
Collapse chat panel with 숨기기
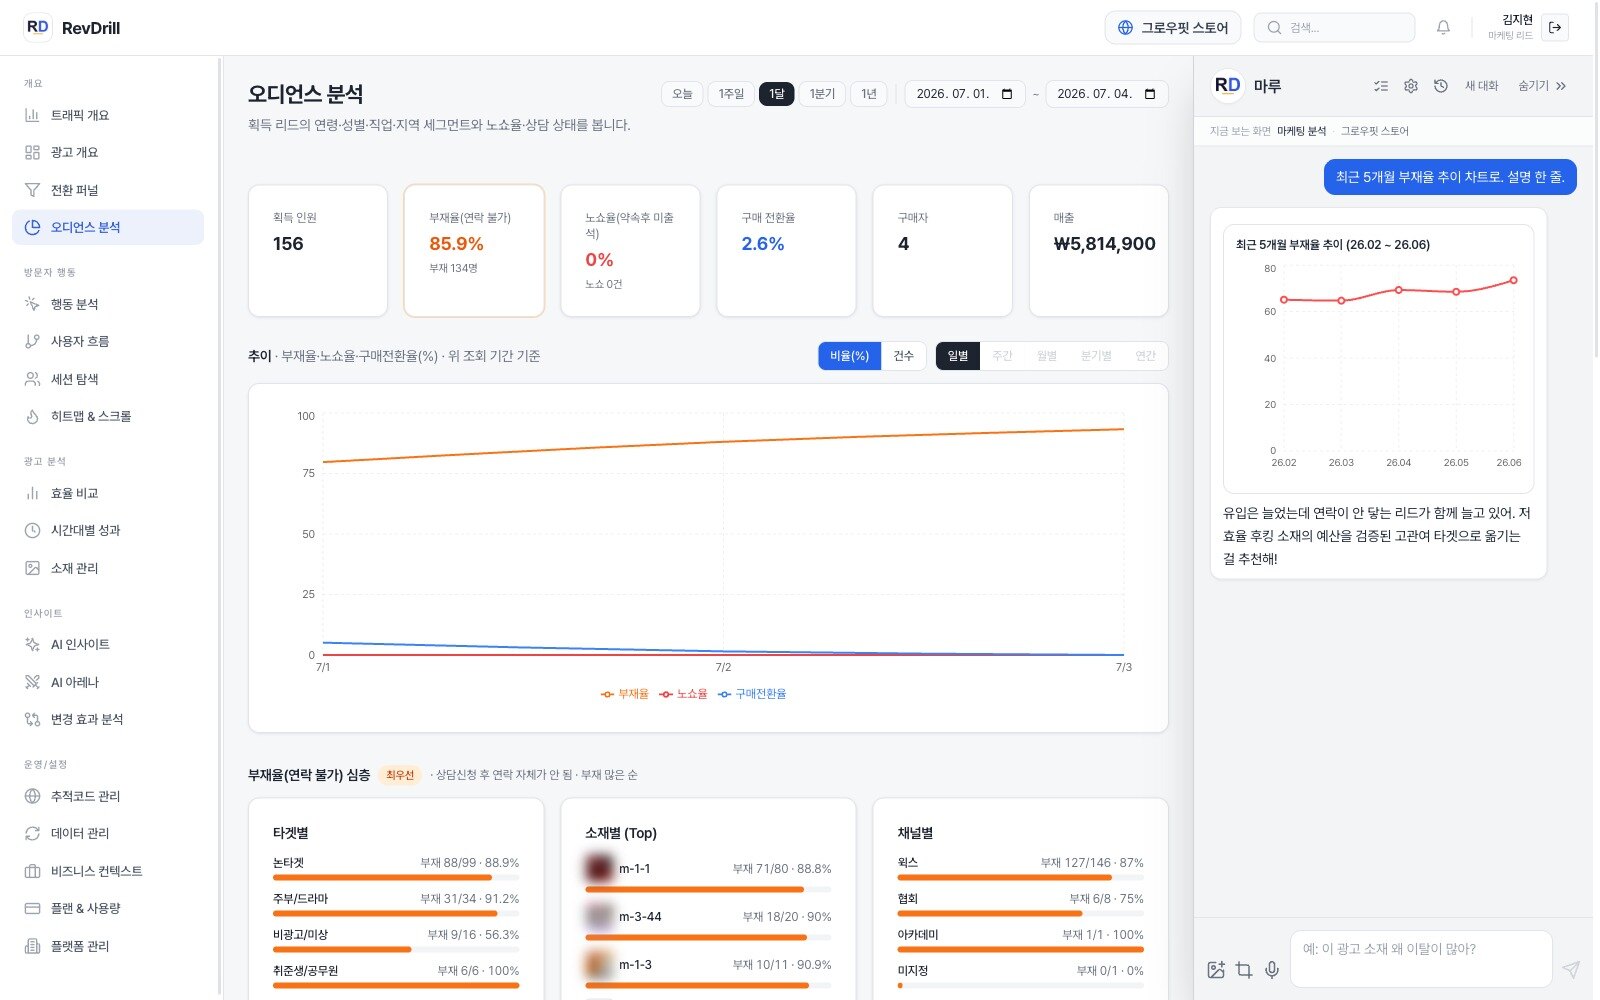[x=1542, y=86]
